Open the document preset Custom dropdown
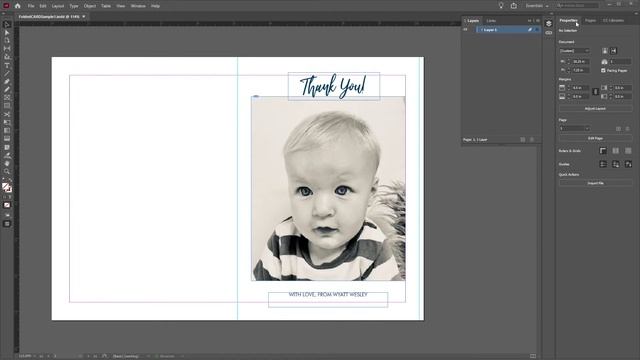The height and width of the screenshot is (360, 640). click(x=574, y=51)
